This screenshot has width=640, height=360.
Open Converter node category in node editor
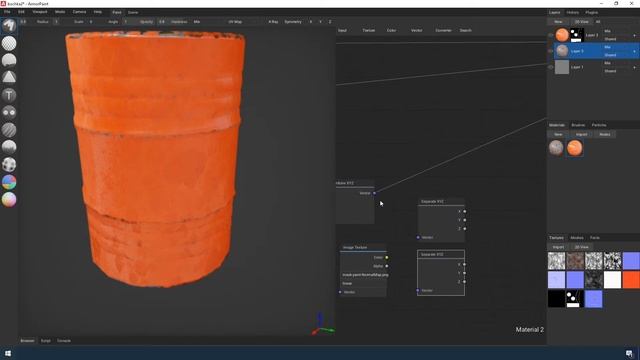click(443, 30)
